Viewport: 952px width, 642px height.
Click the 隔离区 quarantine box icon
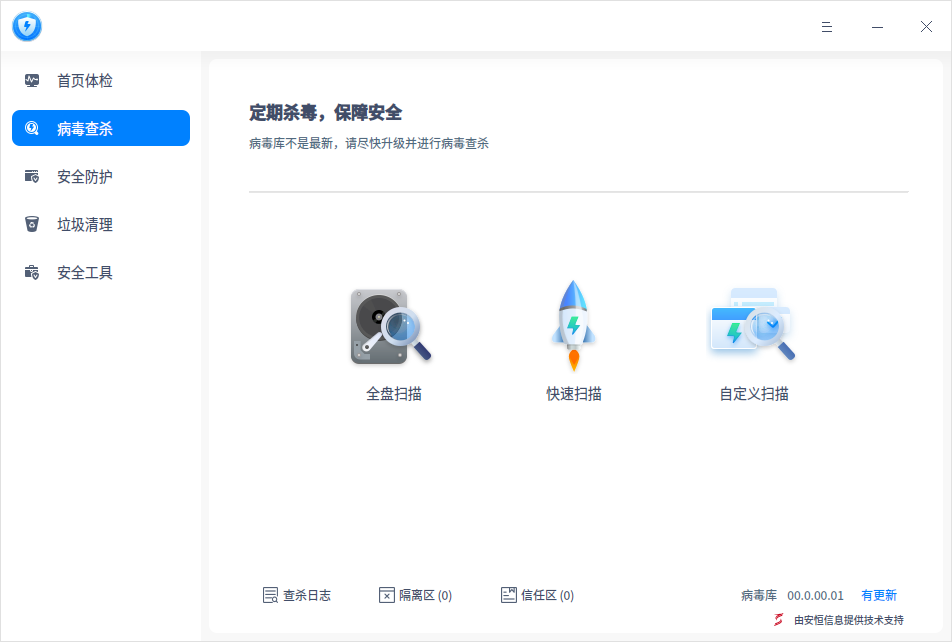pyautogui.click(x=386, y=595)
